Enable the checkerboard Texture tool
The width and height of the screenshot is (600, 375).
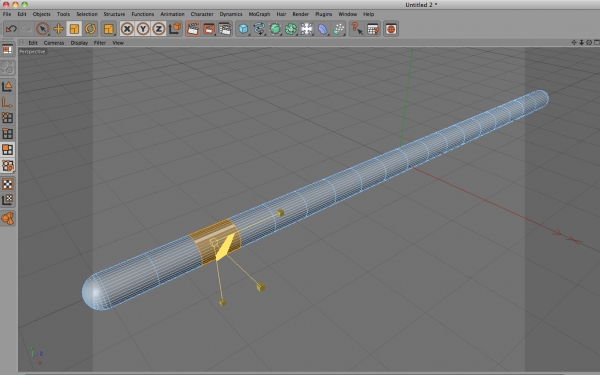[7, 184]
